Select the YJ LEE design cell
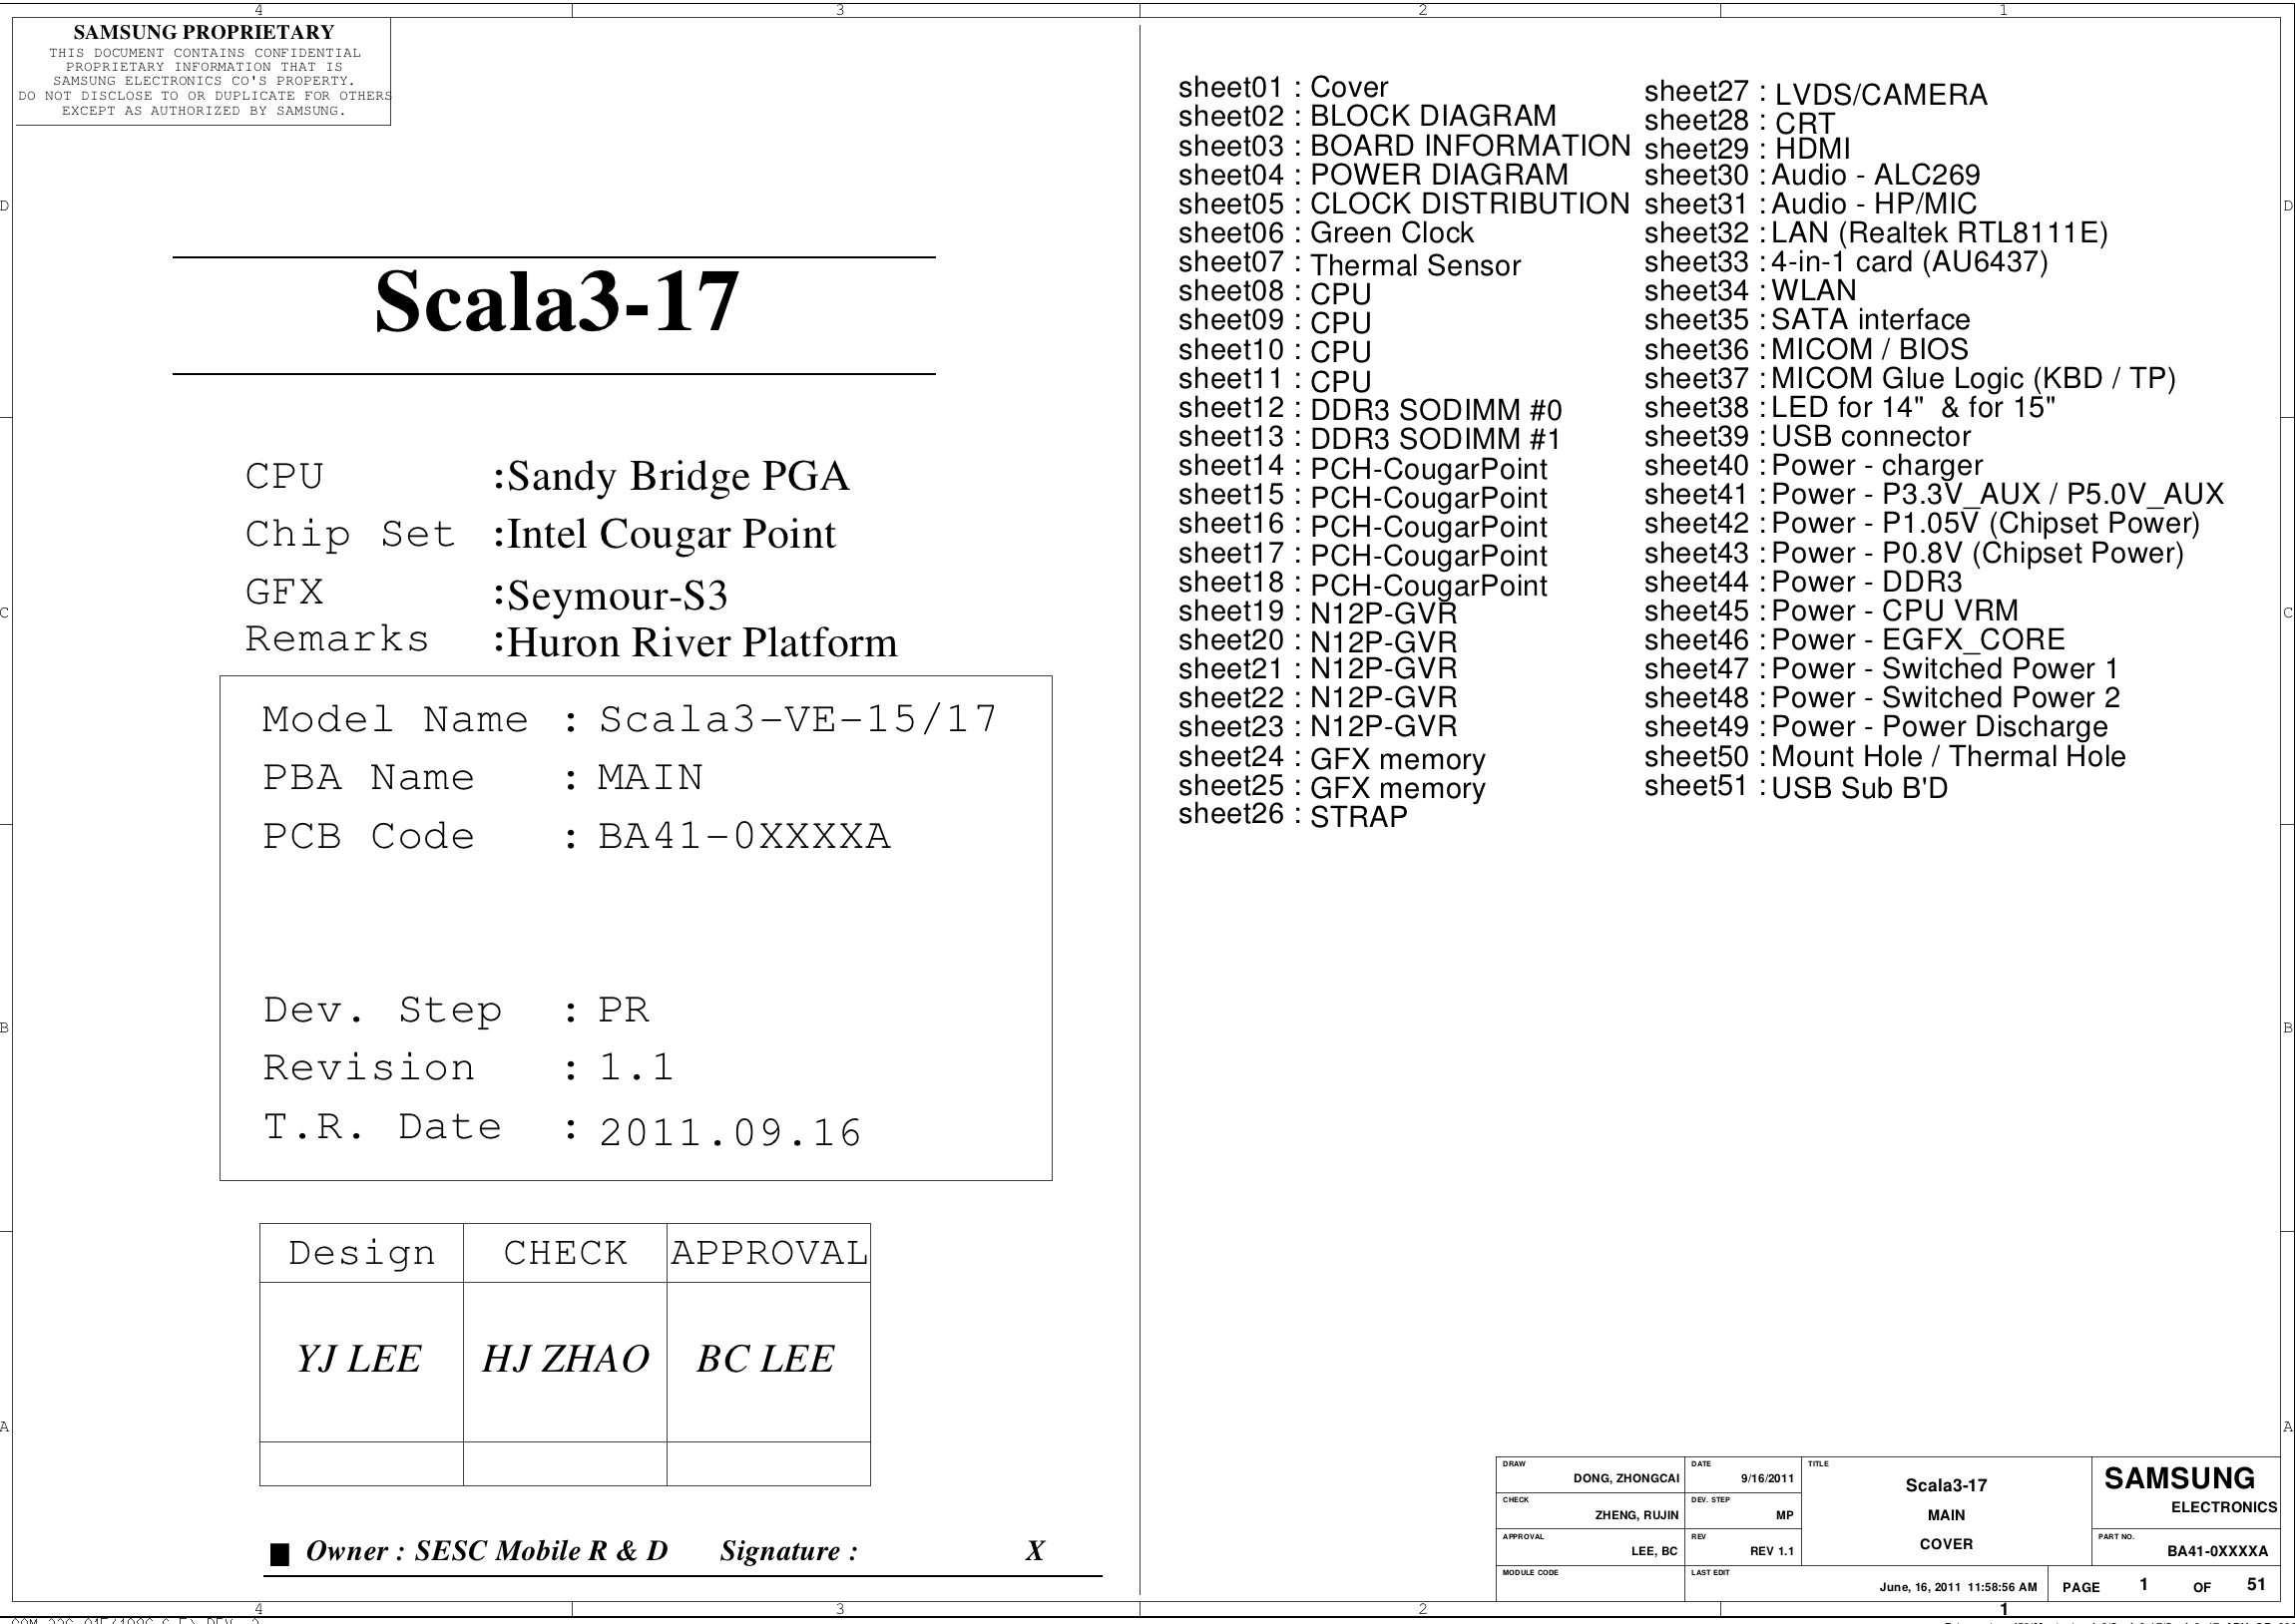The width and height of the screenshot is (2295, 1624). pos(360,1359)
